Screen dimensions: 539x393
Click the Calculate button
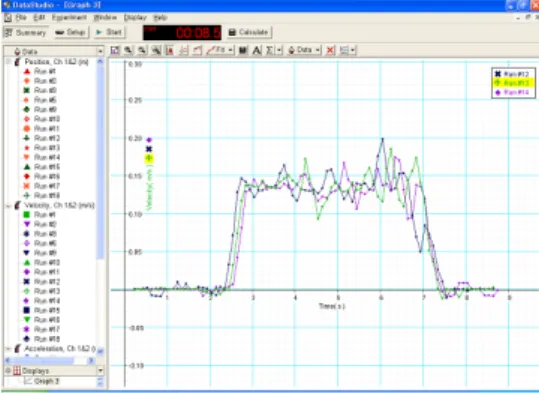pyautogui.click(x=249, y=33)
